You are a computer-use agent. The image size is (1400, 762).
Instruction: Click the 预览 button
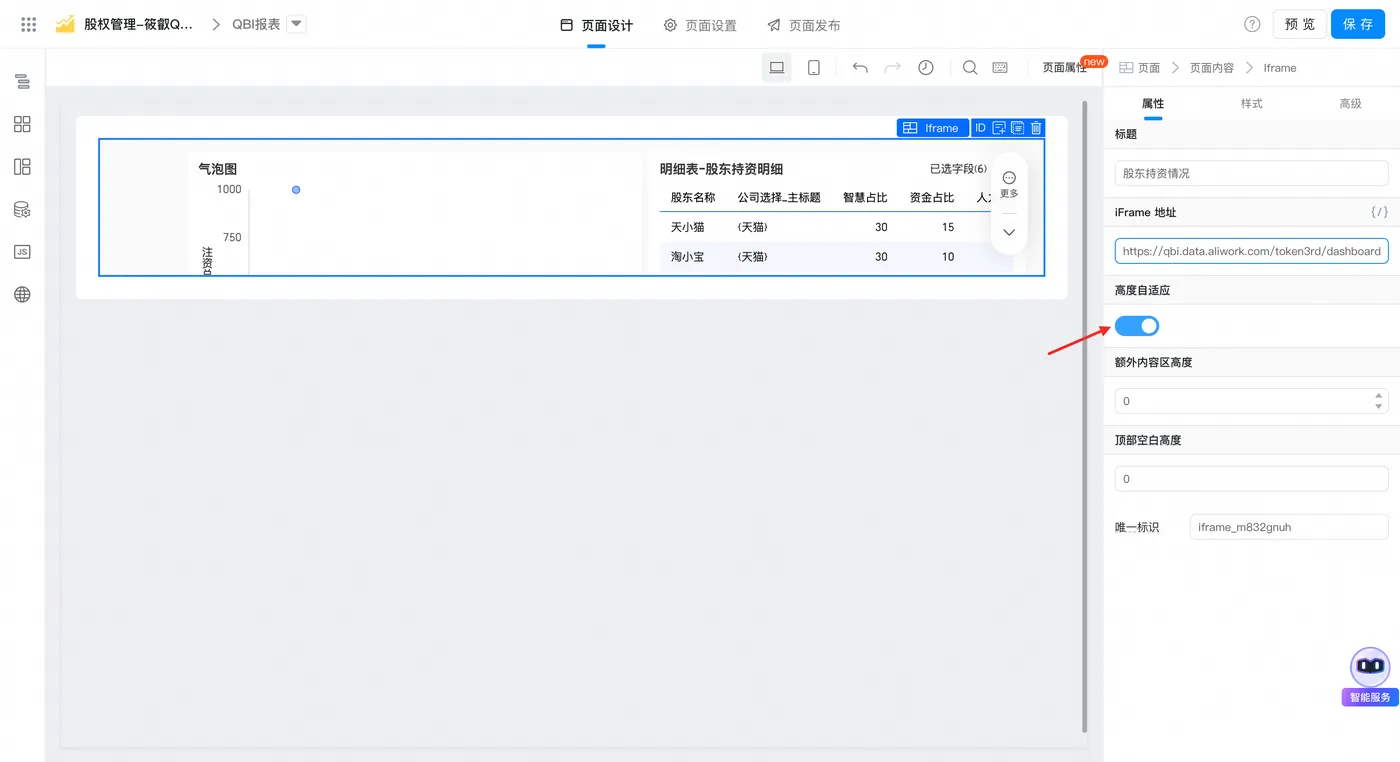[1299, 24]
